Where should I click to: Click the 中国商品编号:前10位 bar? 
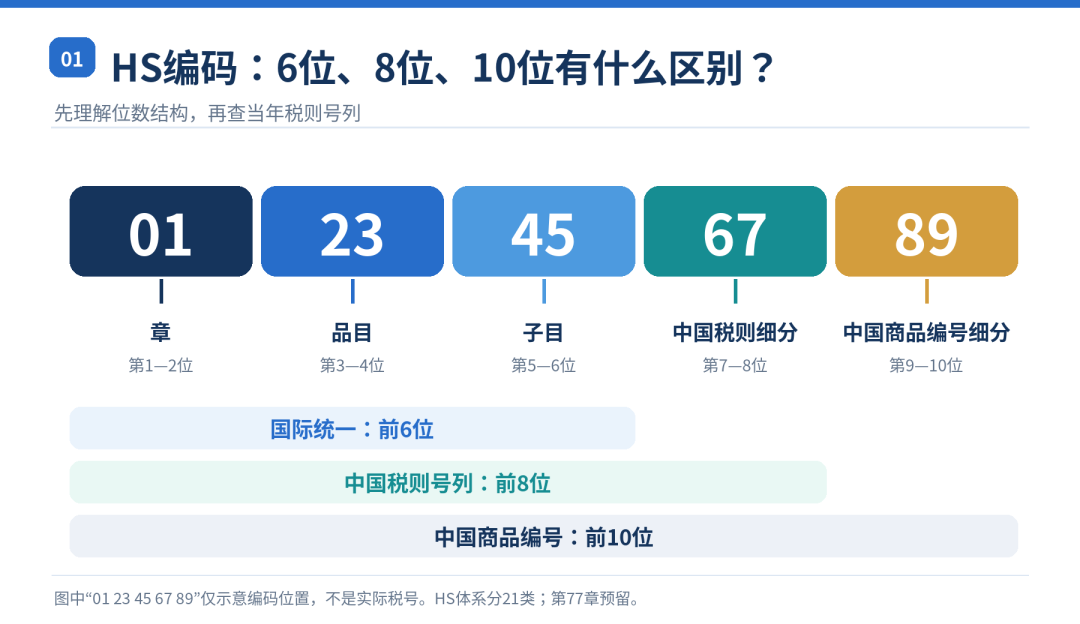tap(544, 536)
